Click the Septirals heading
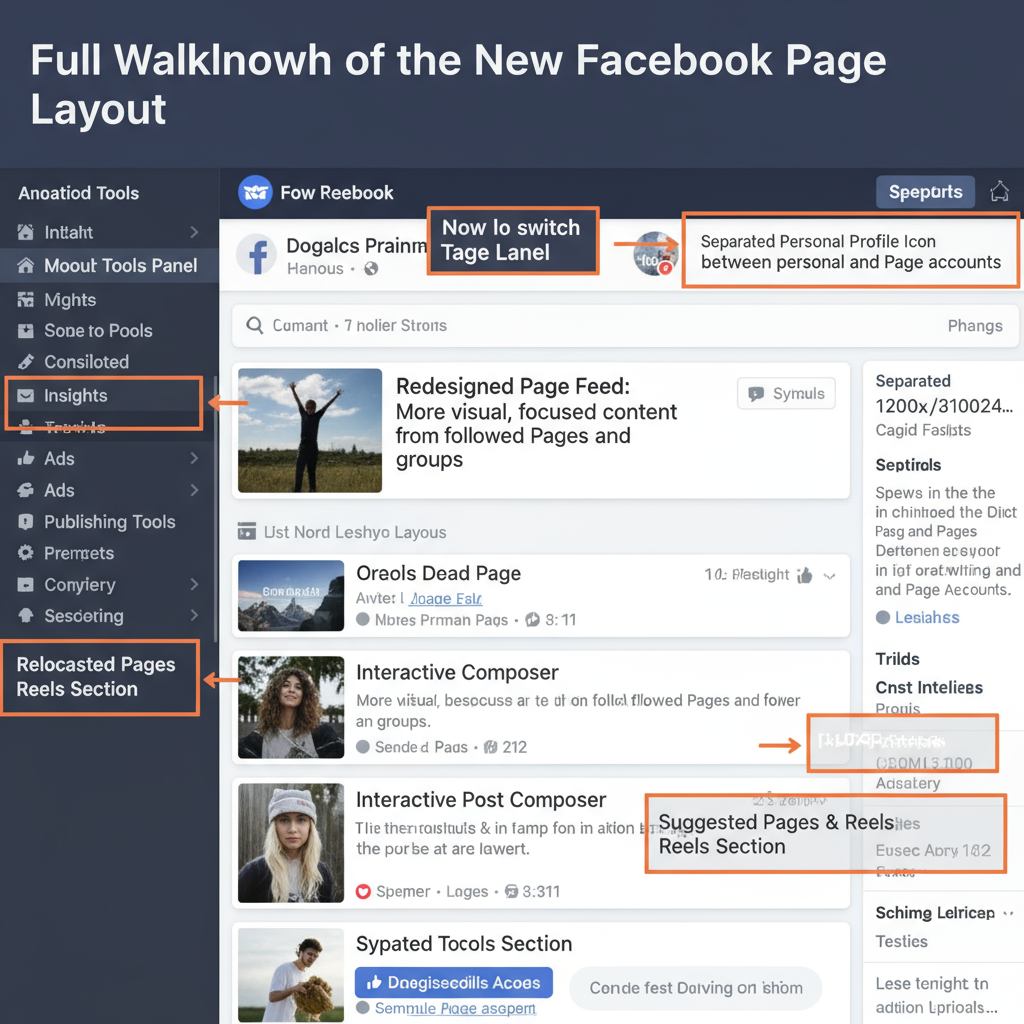 (908, 465)
